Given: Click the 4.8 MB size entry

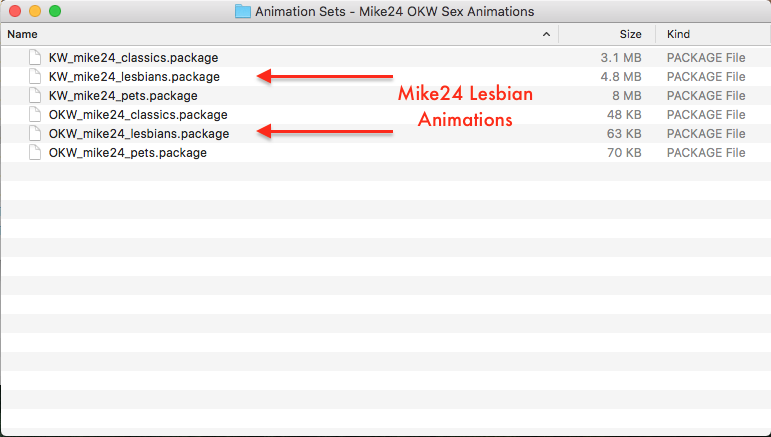Looking at the screenshot, I should point(621,77).
